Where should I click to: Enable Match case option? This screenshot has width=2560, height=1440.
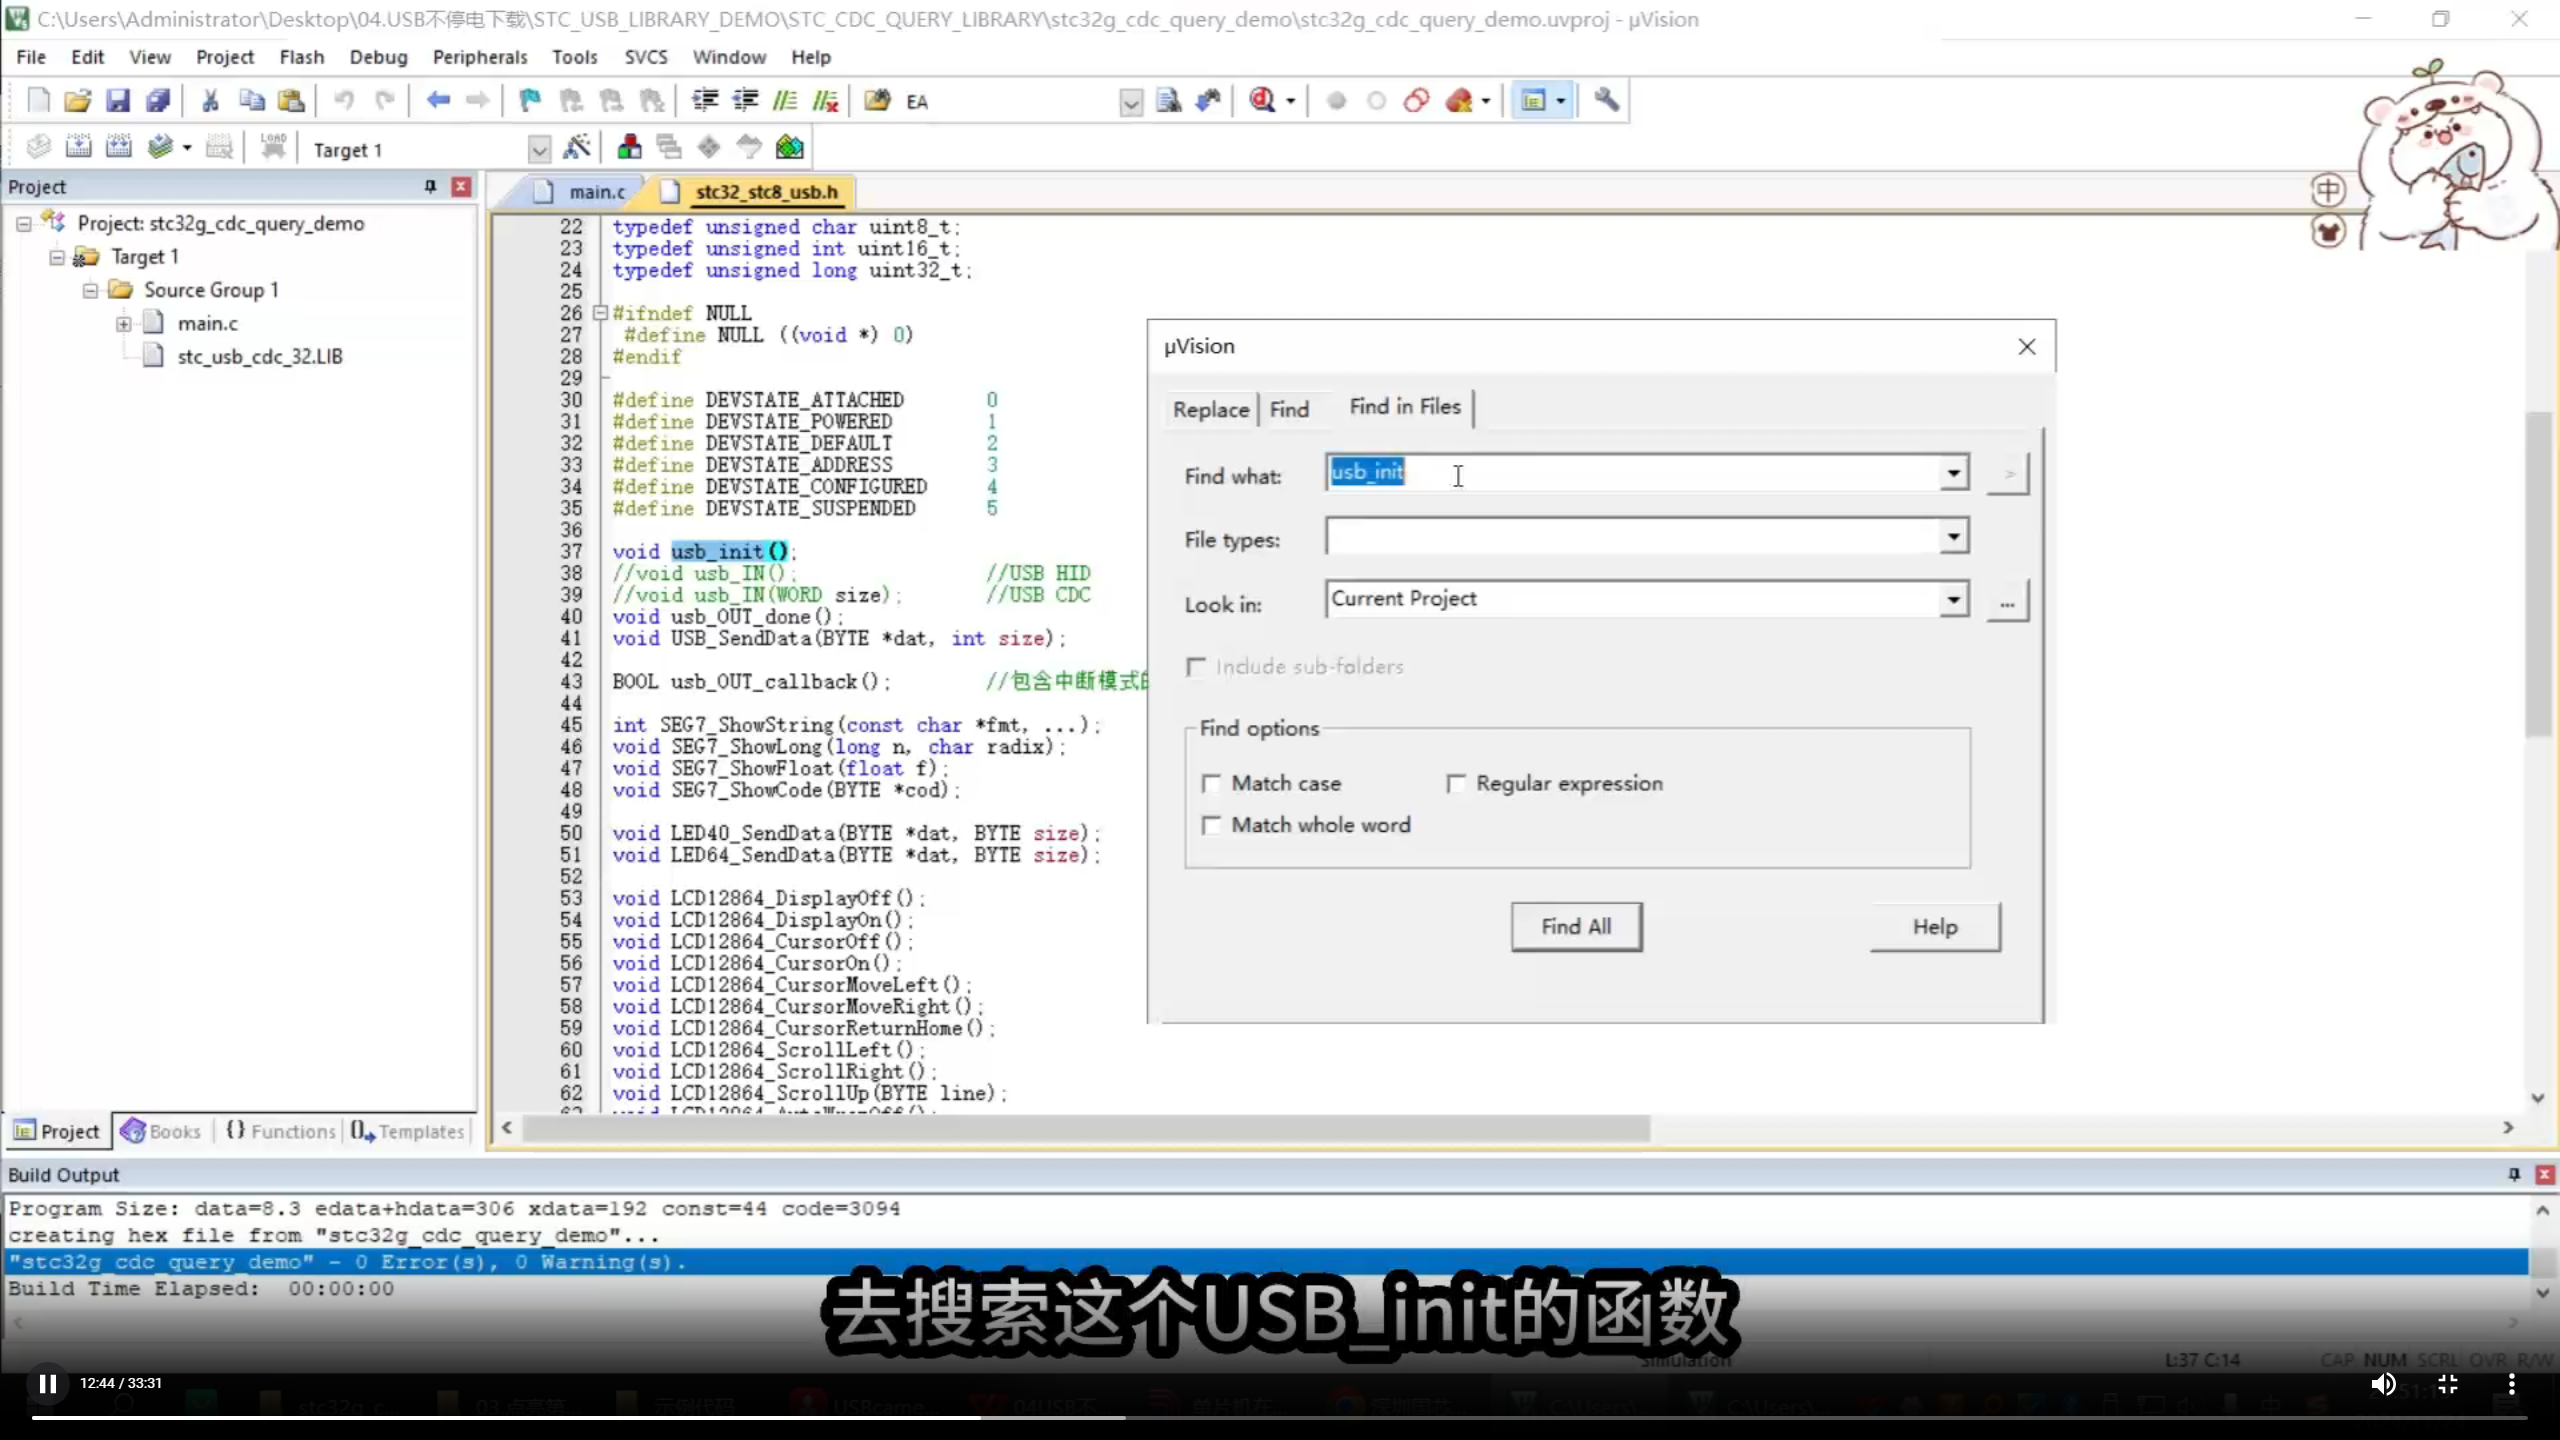tap(1213, 784)
